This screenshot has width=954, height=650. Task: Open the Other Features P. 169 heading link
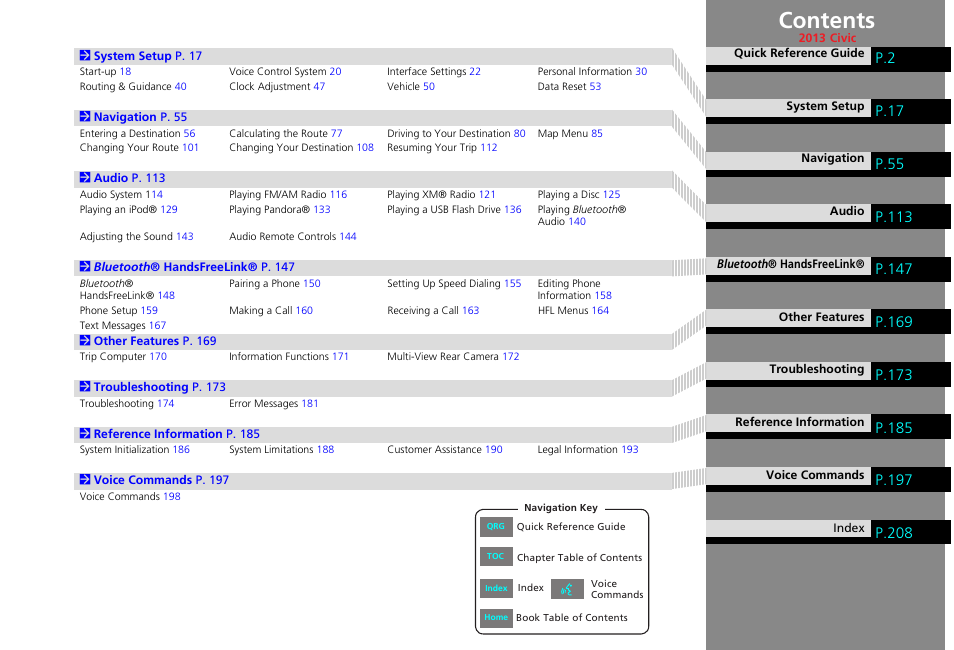155,341
